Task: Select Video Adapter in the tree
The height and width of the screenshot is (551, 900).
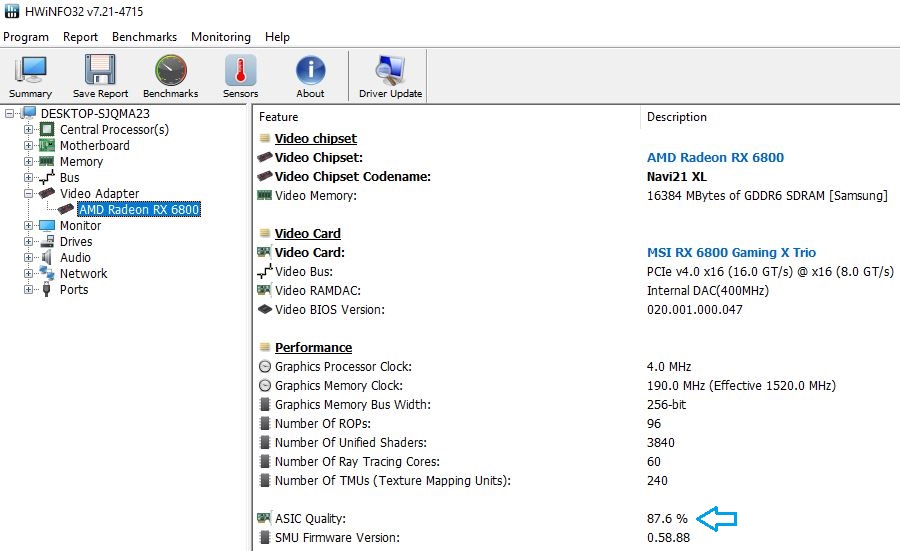Action: click(99, 194)
